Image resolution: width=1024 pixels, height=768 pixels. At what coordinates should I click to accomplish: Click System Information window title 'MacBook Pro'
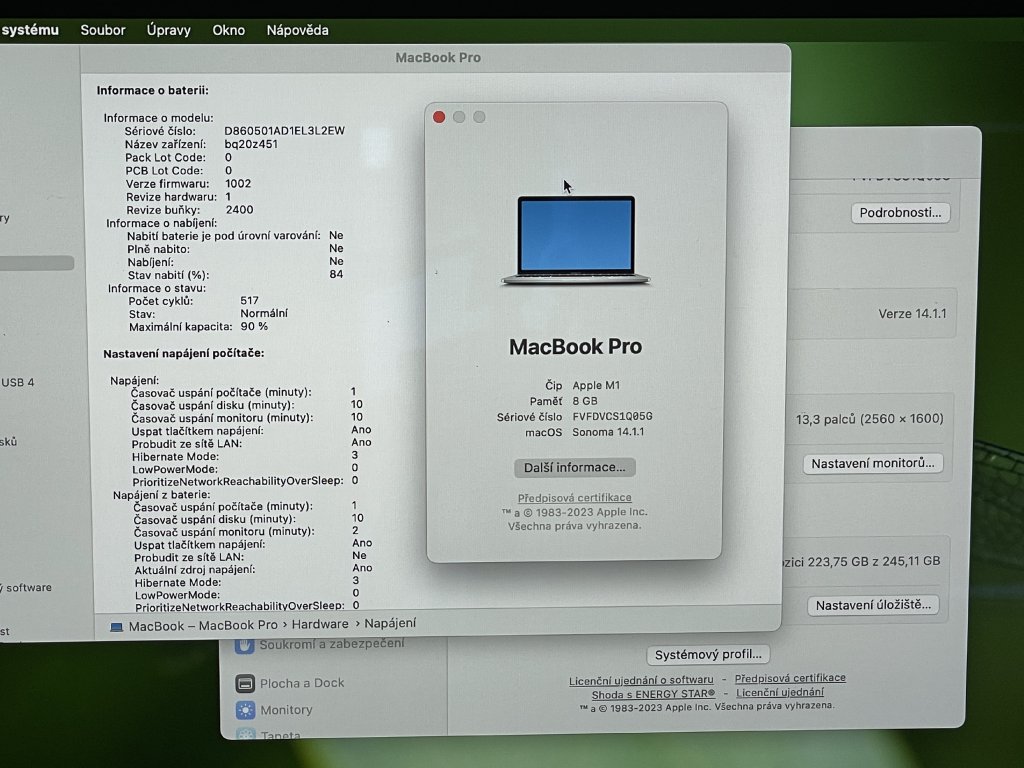point(438,57)
